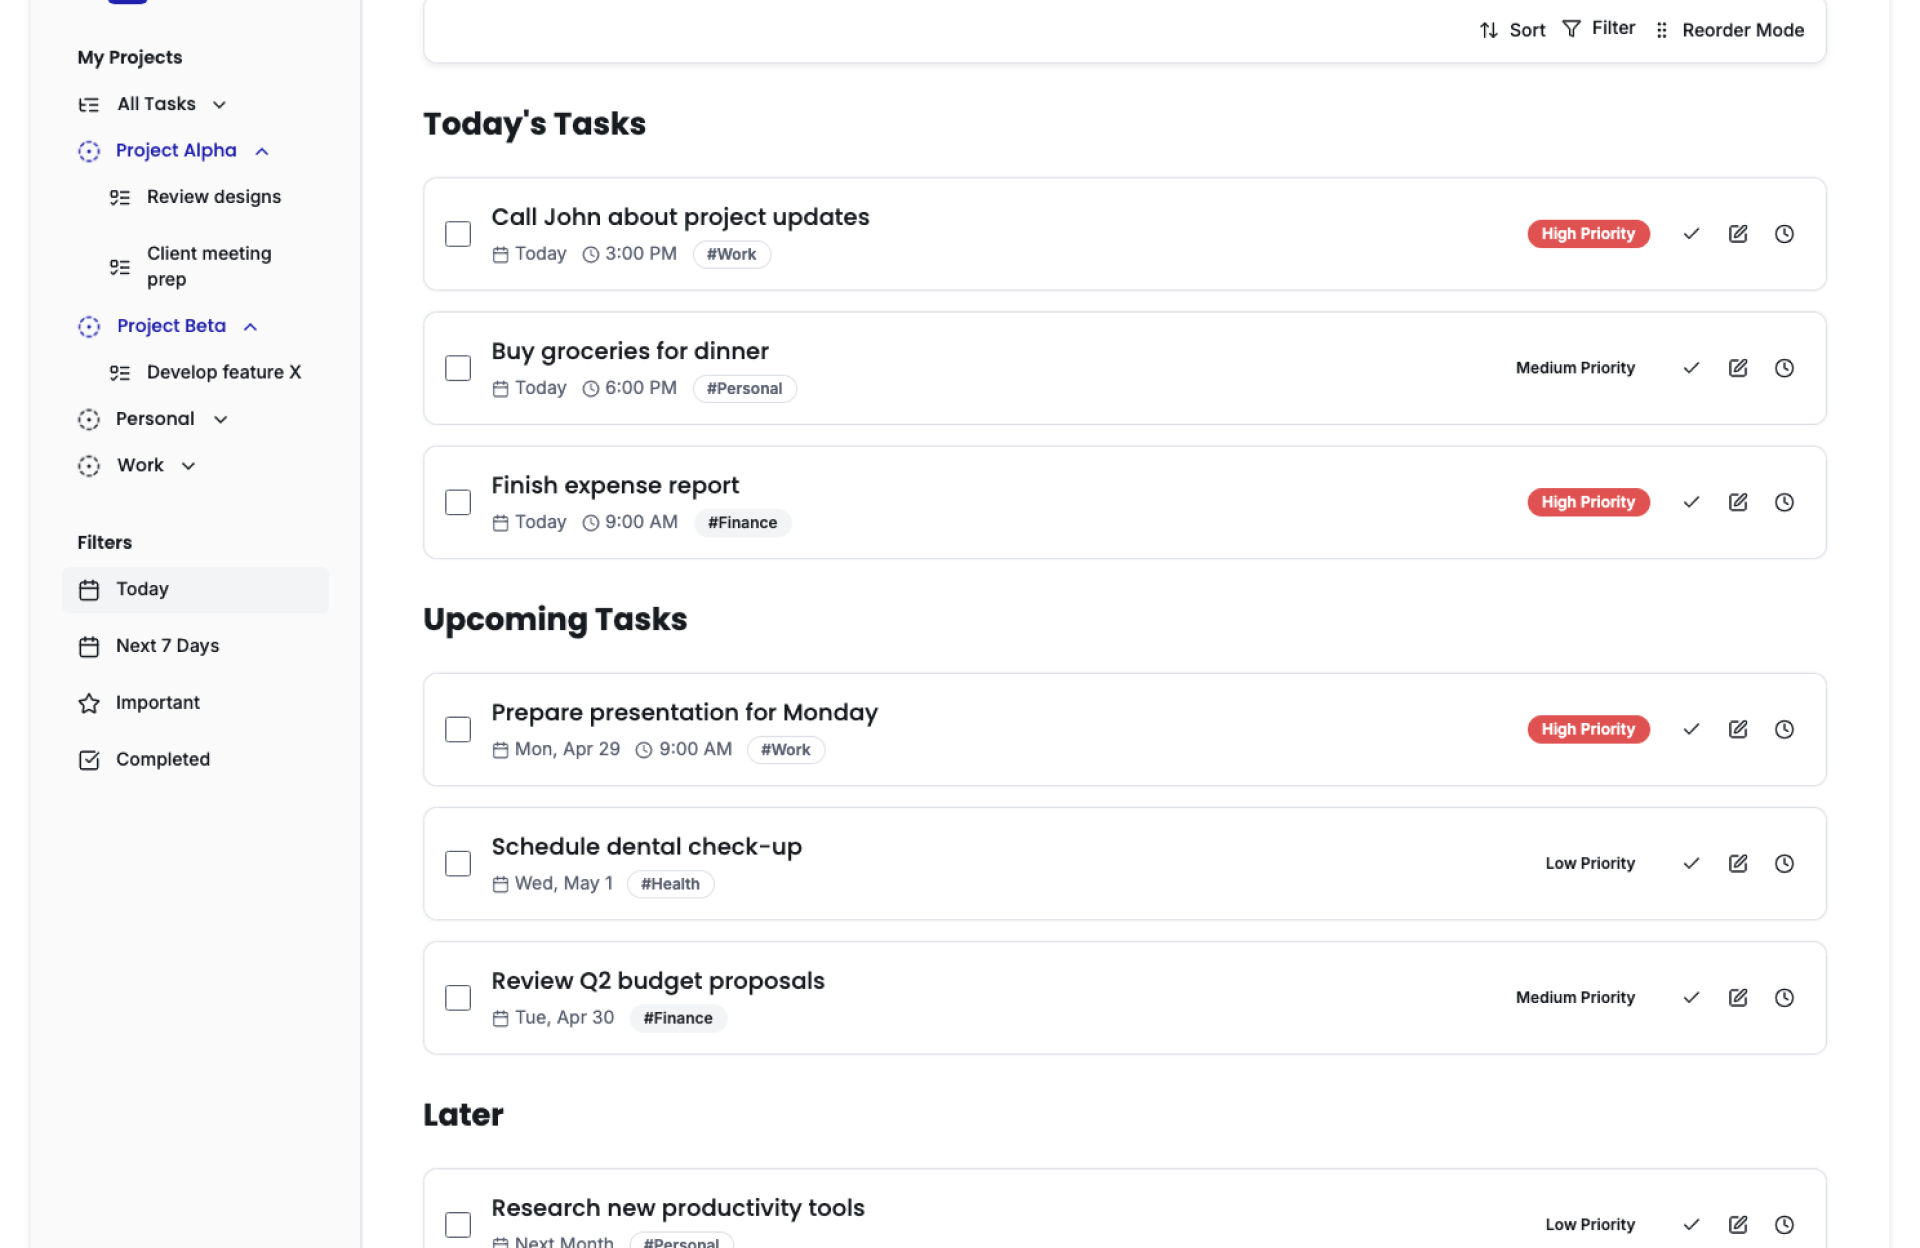Select the 'Next 7 Days' filter
This screenshot has width=1920, height=1248.
pos(167,646)
